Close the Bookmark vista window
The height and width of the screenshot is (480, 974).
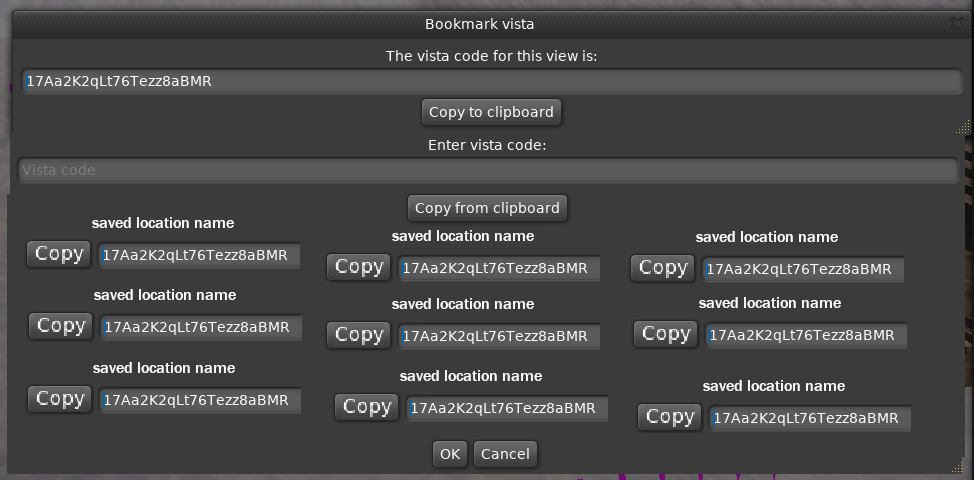(957, 23)
